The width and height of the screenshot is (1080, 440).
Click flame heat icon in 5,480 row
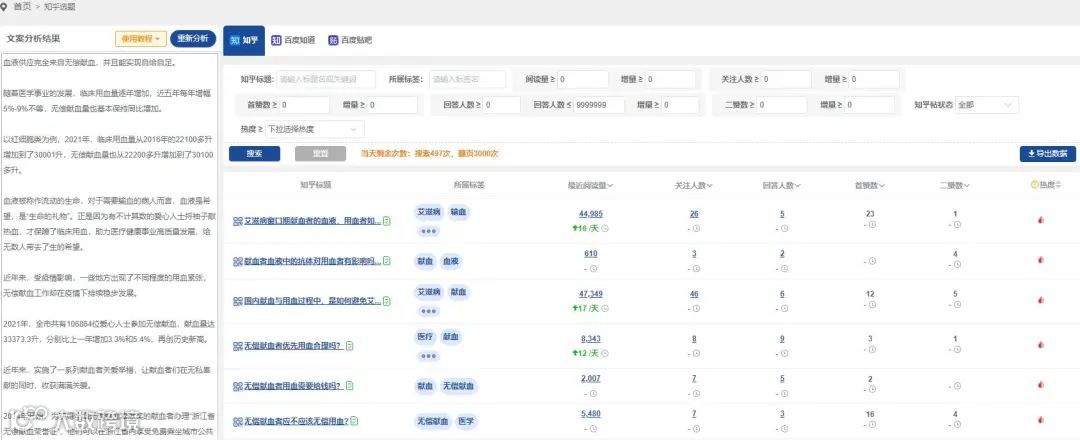(1041, 419)
